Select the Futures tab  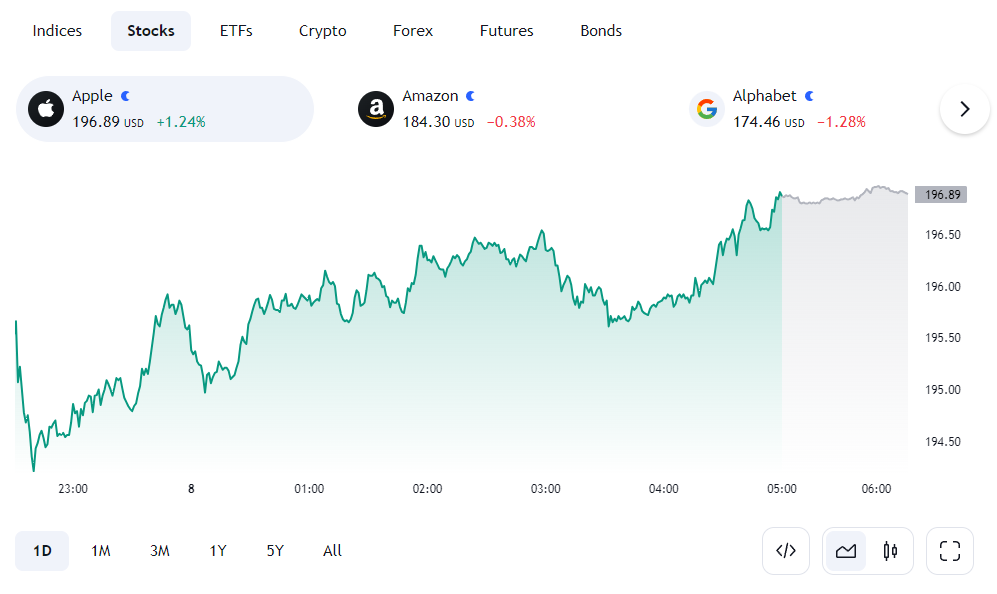[x=506, y=31]
